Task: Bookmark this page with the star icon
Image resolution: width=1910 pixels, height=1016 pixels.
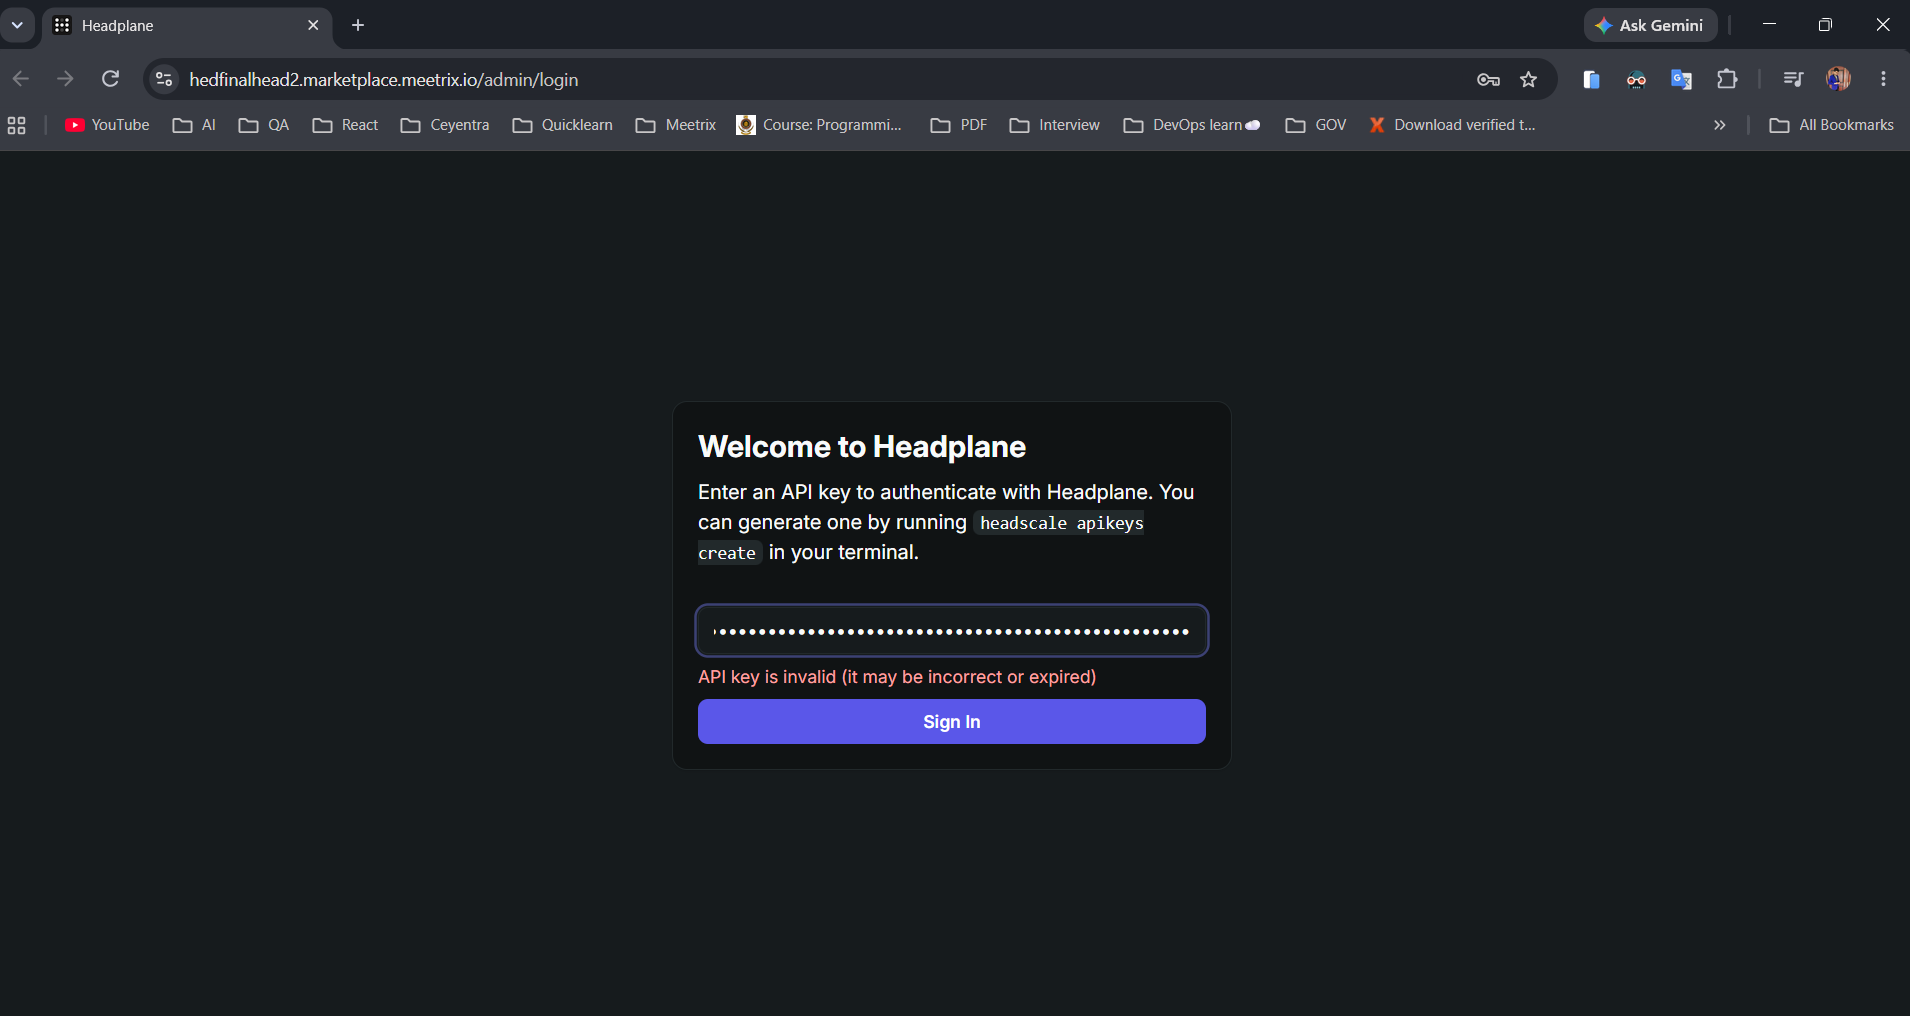Action: click(x=1528, y=79)
